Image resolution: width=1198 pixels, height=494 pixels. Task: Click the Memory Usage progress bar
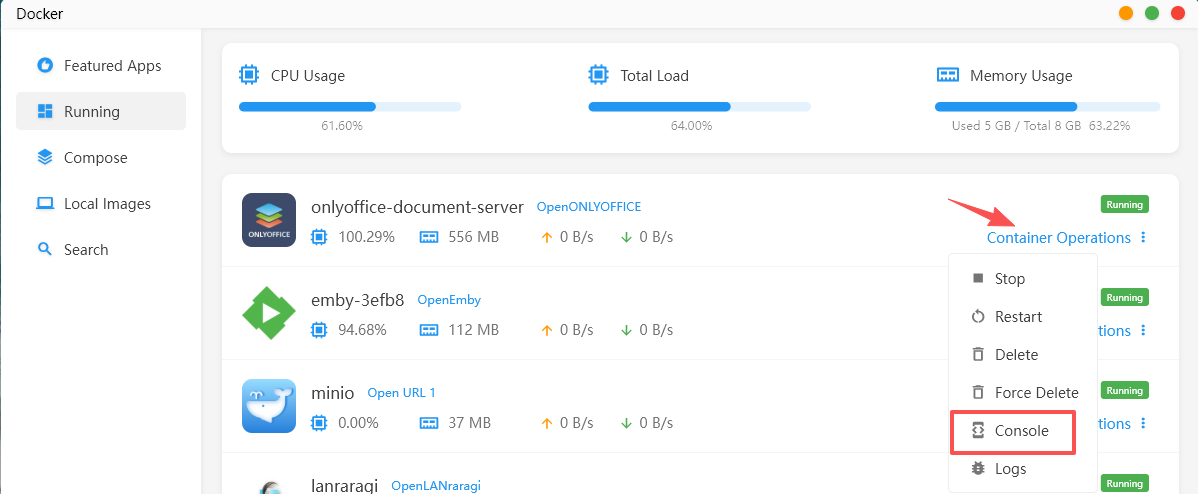click(1047, 107)
